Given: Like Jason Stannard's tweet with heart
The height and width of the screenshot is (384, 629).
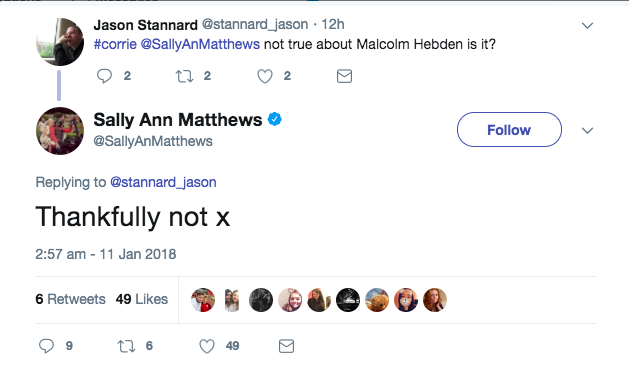Looking at the screenshot, I should [265, 76].
